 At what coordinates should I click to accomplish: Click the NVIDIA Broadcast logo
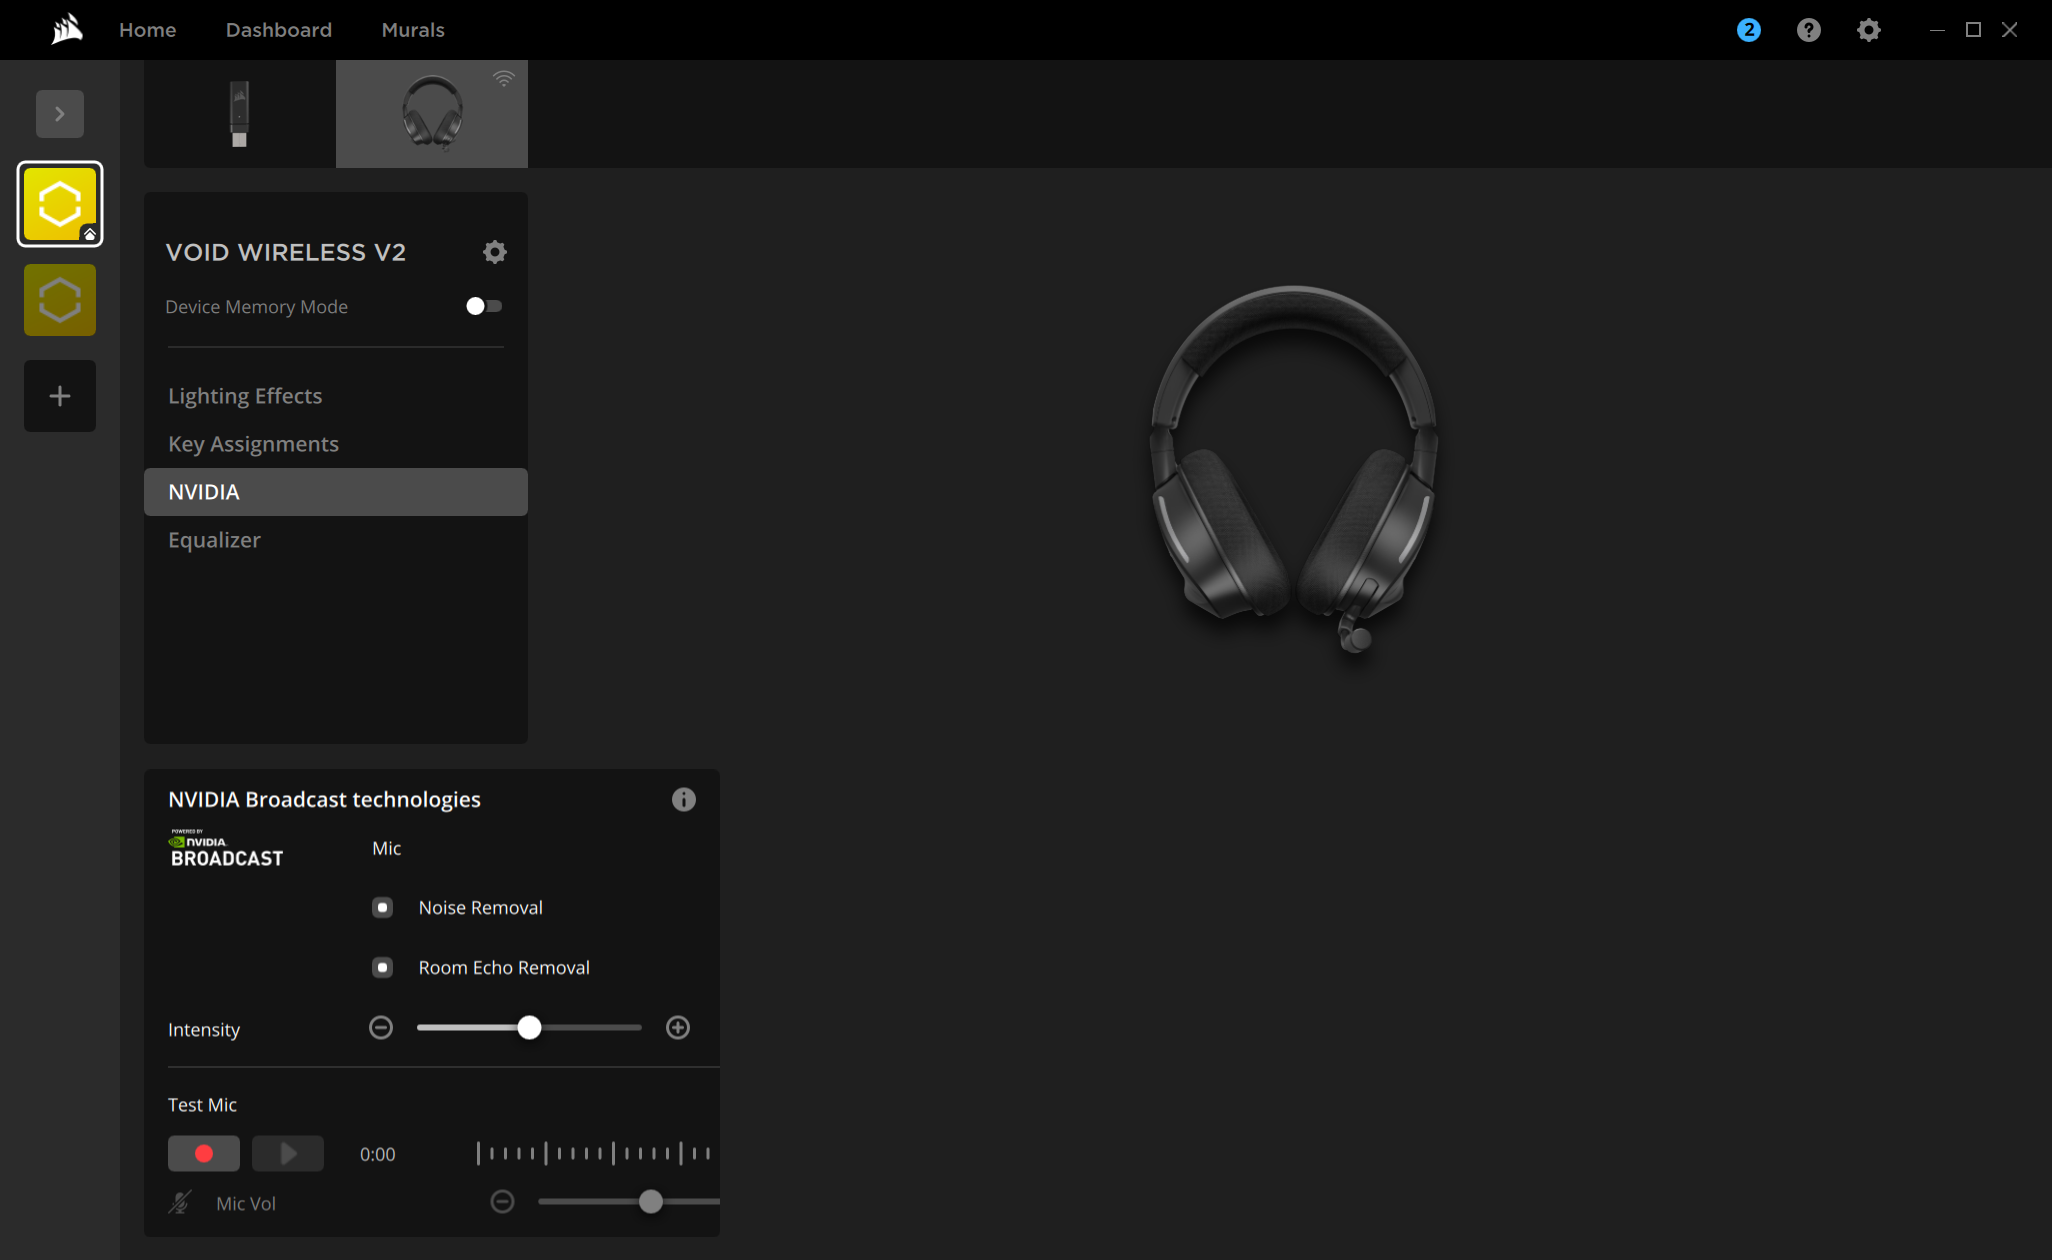point(226,848)
